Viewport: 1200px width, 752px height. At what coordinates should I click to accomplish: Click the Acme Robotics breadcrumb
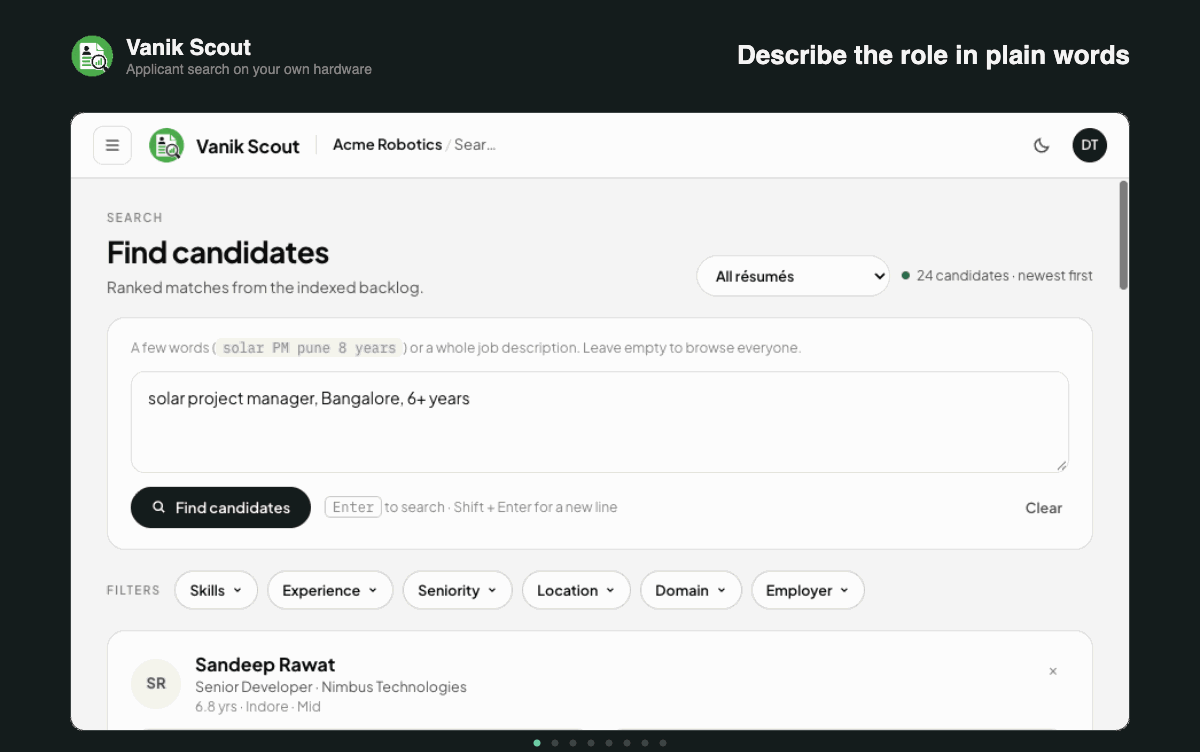(387, 145)
